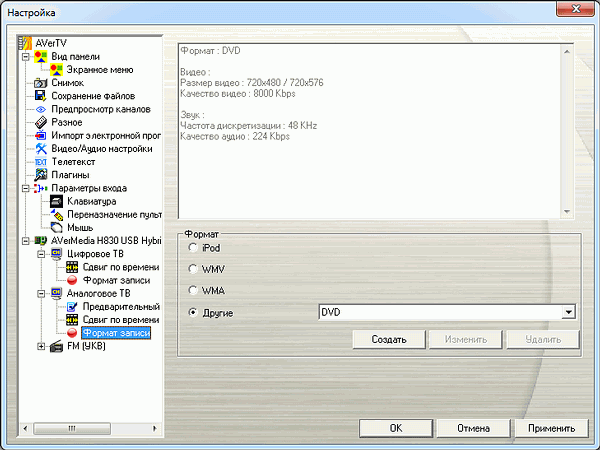This screenshot has height=450, width=600.
Task: Click the red icon of selected Формат записи
Action: 72,333
